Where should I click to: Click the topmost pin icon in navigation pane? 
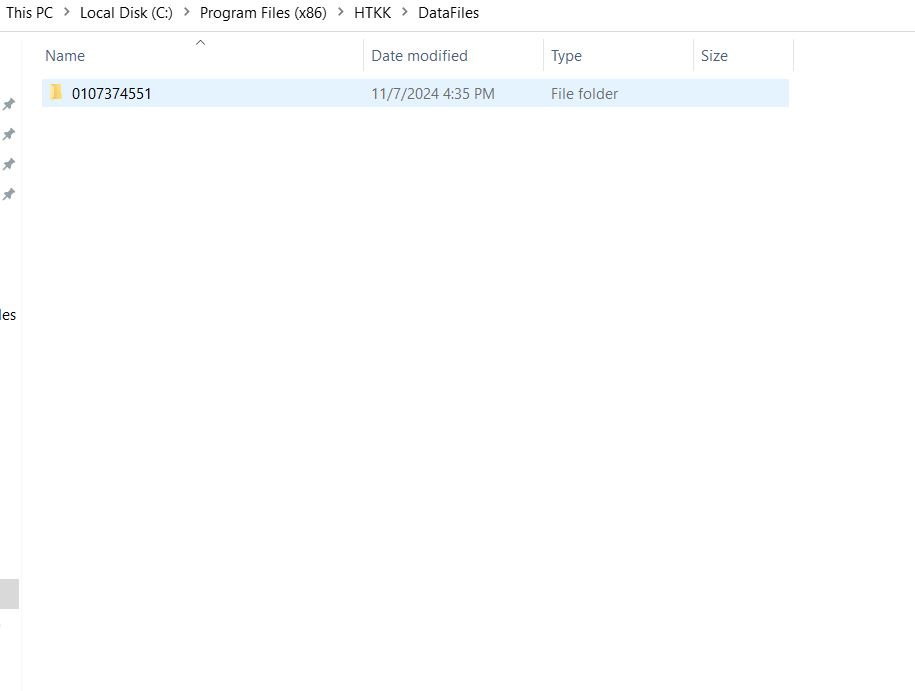click(9, 105)
